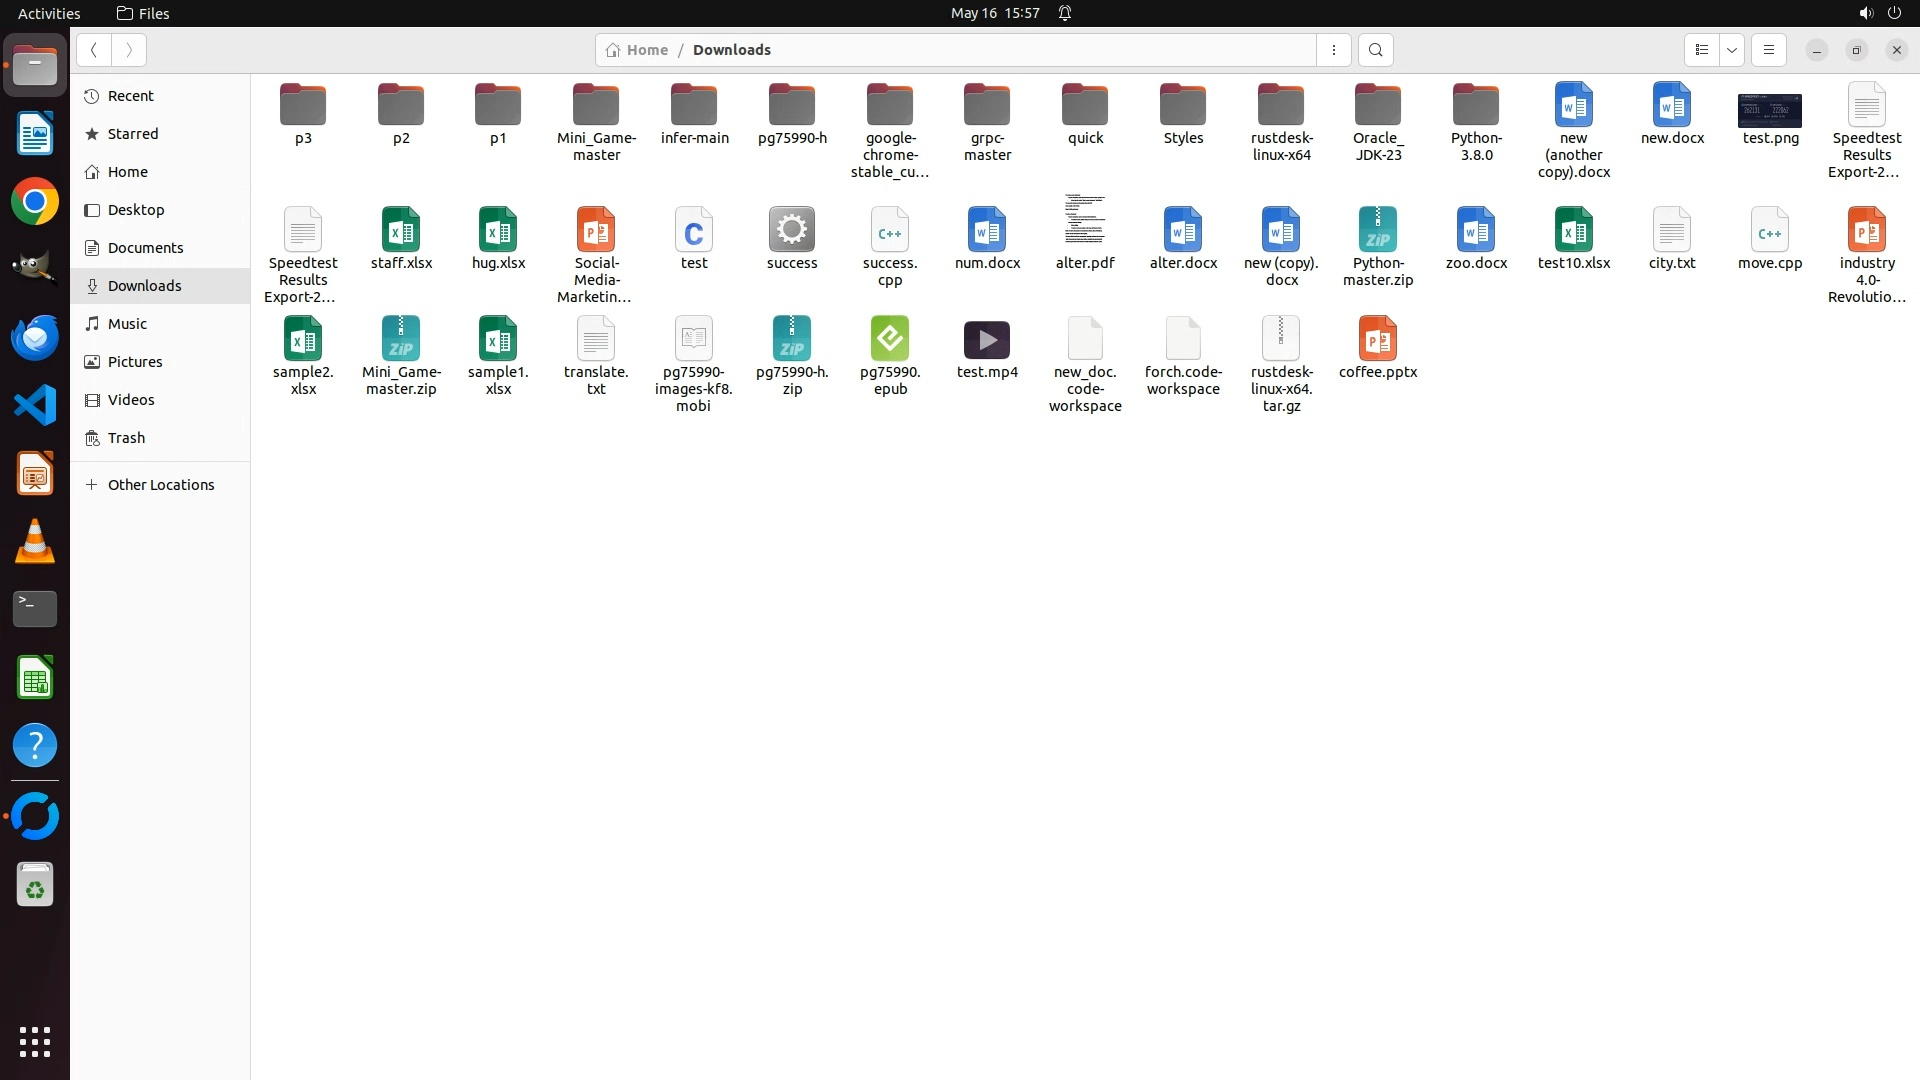Click the Home breadcrumb in the path bar
Viewport: 1920px width, 1080px height.
coord(637,50)
